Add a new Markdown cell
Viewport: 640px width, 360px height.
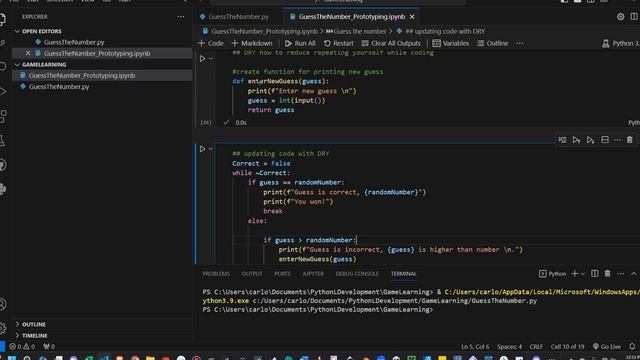[x=251, y=43]
